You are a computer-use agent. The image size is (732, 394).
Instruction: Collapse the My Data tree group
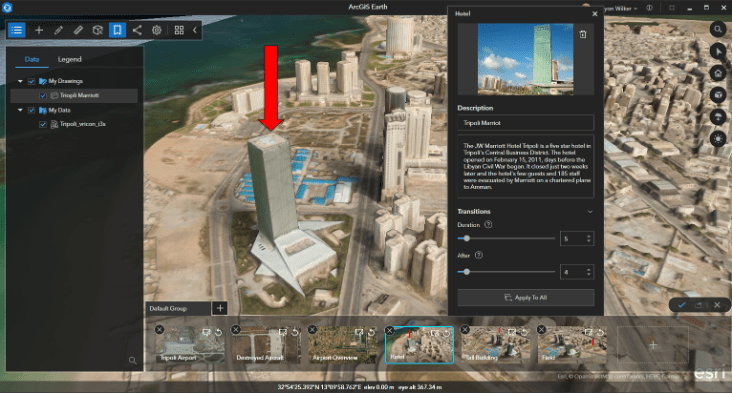click(x=20, y=111)
